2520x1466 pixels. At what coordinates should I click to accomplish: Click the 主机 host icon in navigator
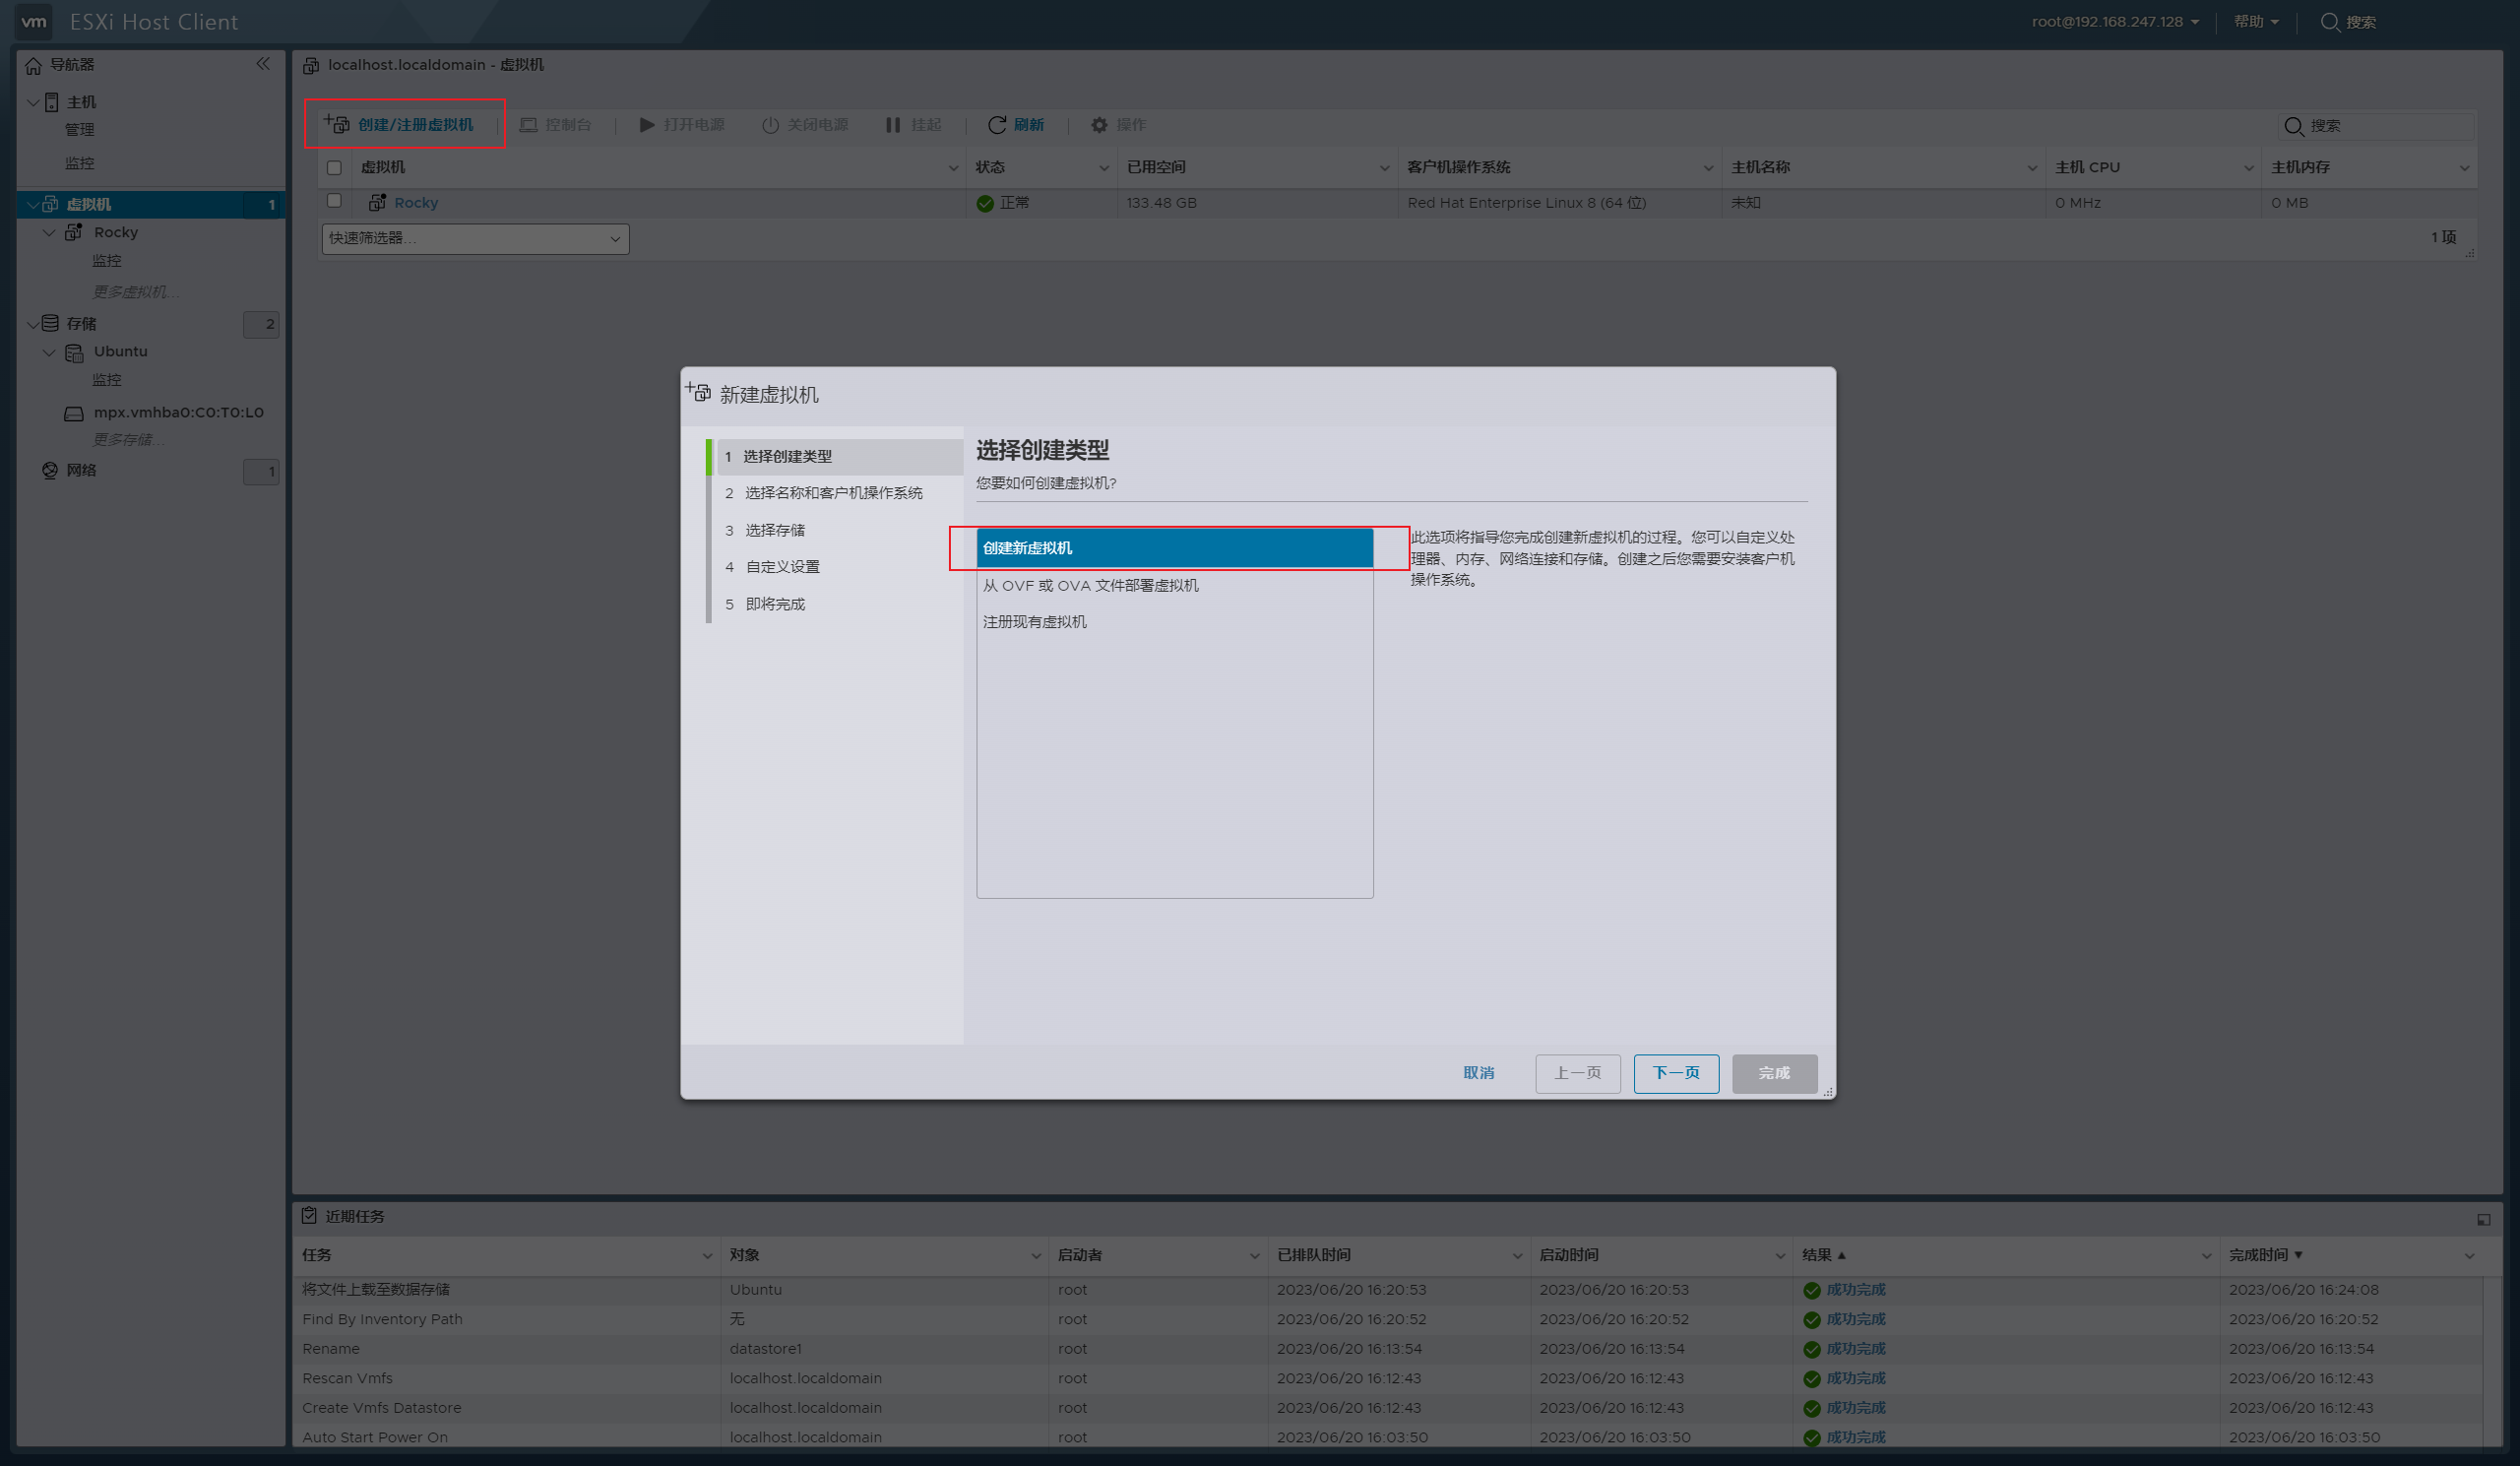point(52,102)
